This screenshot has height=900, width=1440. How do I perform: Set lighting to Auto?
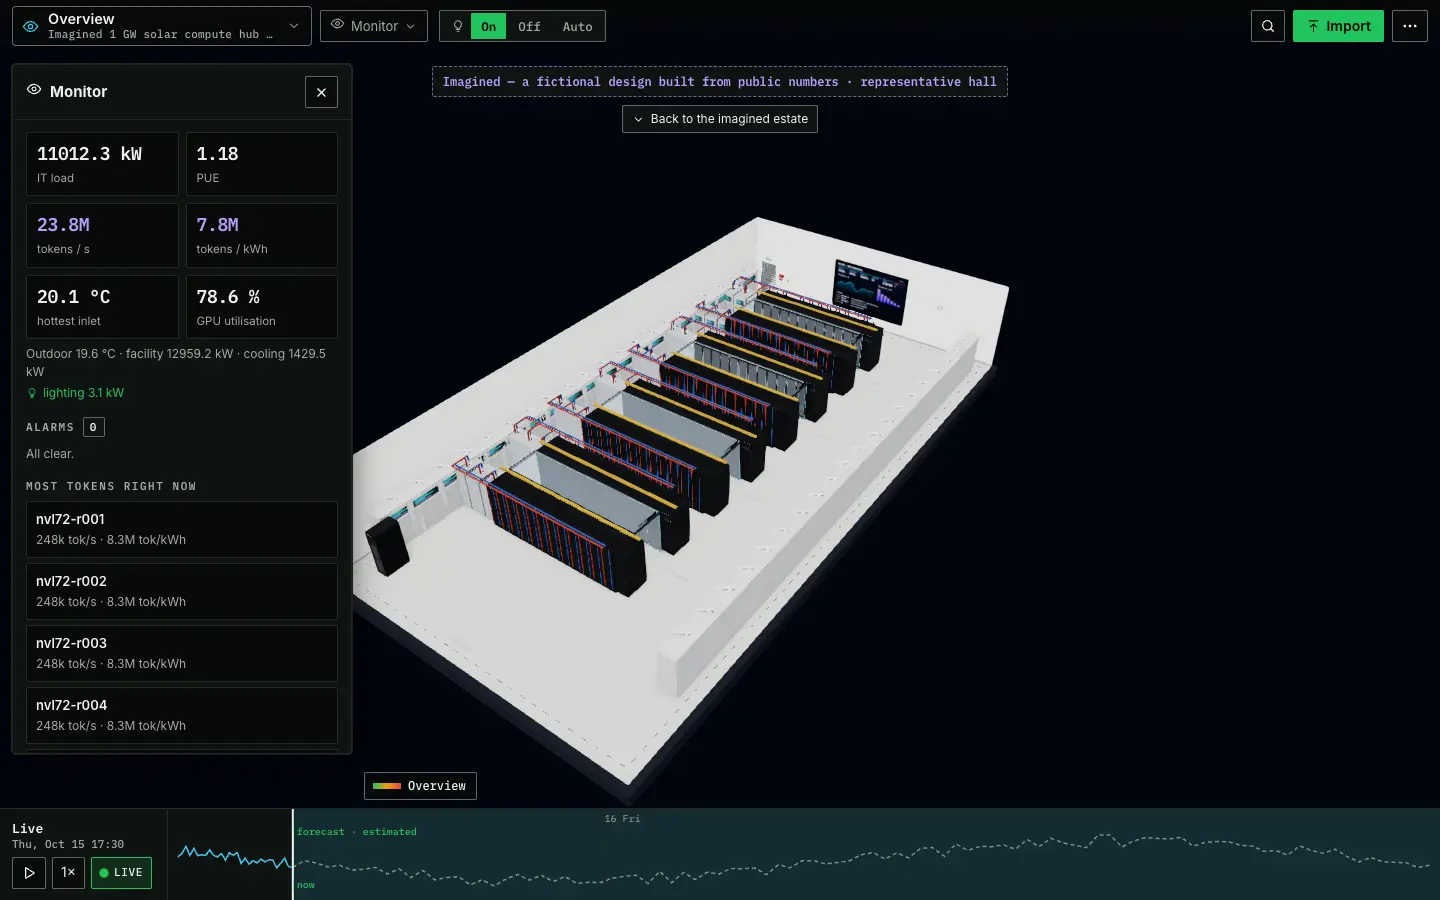click(577, 26)
